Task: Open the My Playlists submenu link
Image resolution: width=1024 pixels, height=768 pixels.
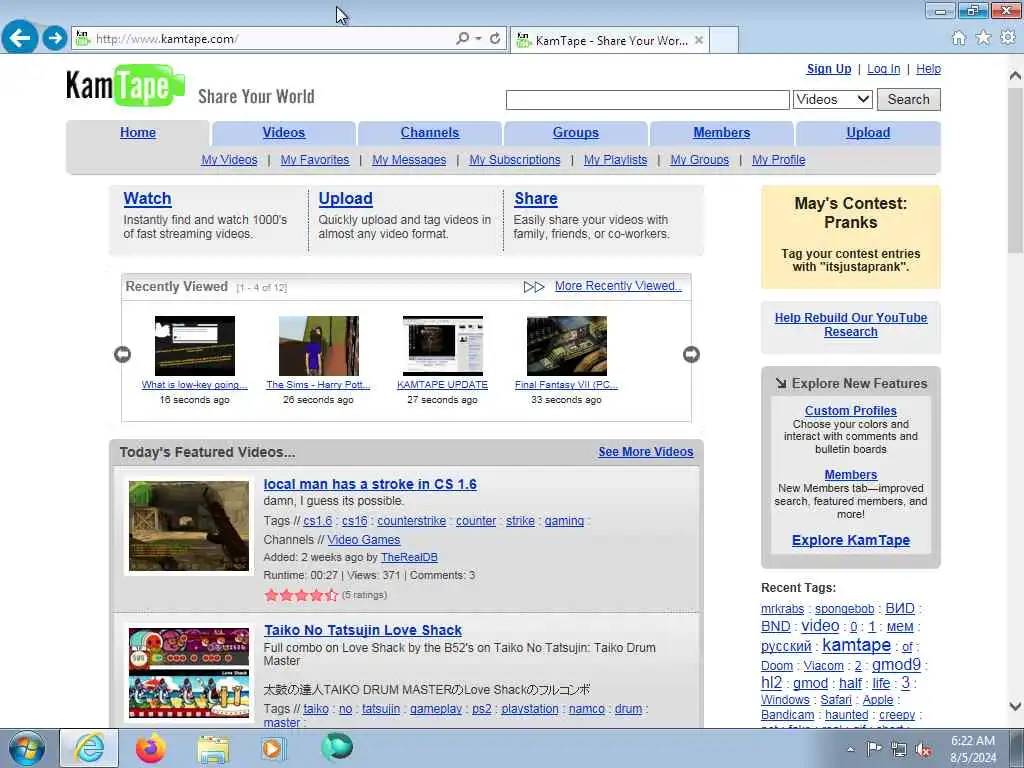Action: point(615,160)
